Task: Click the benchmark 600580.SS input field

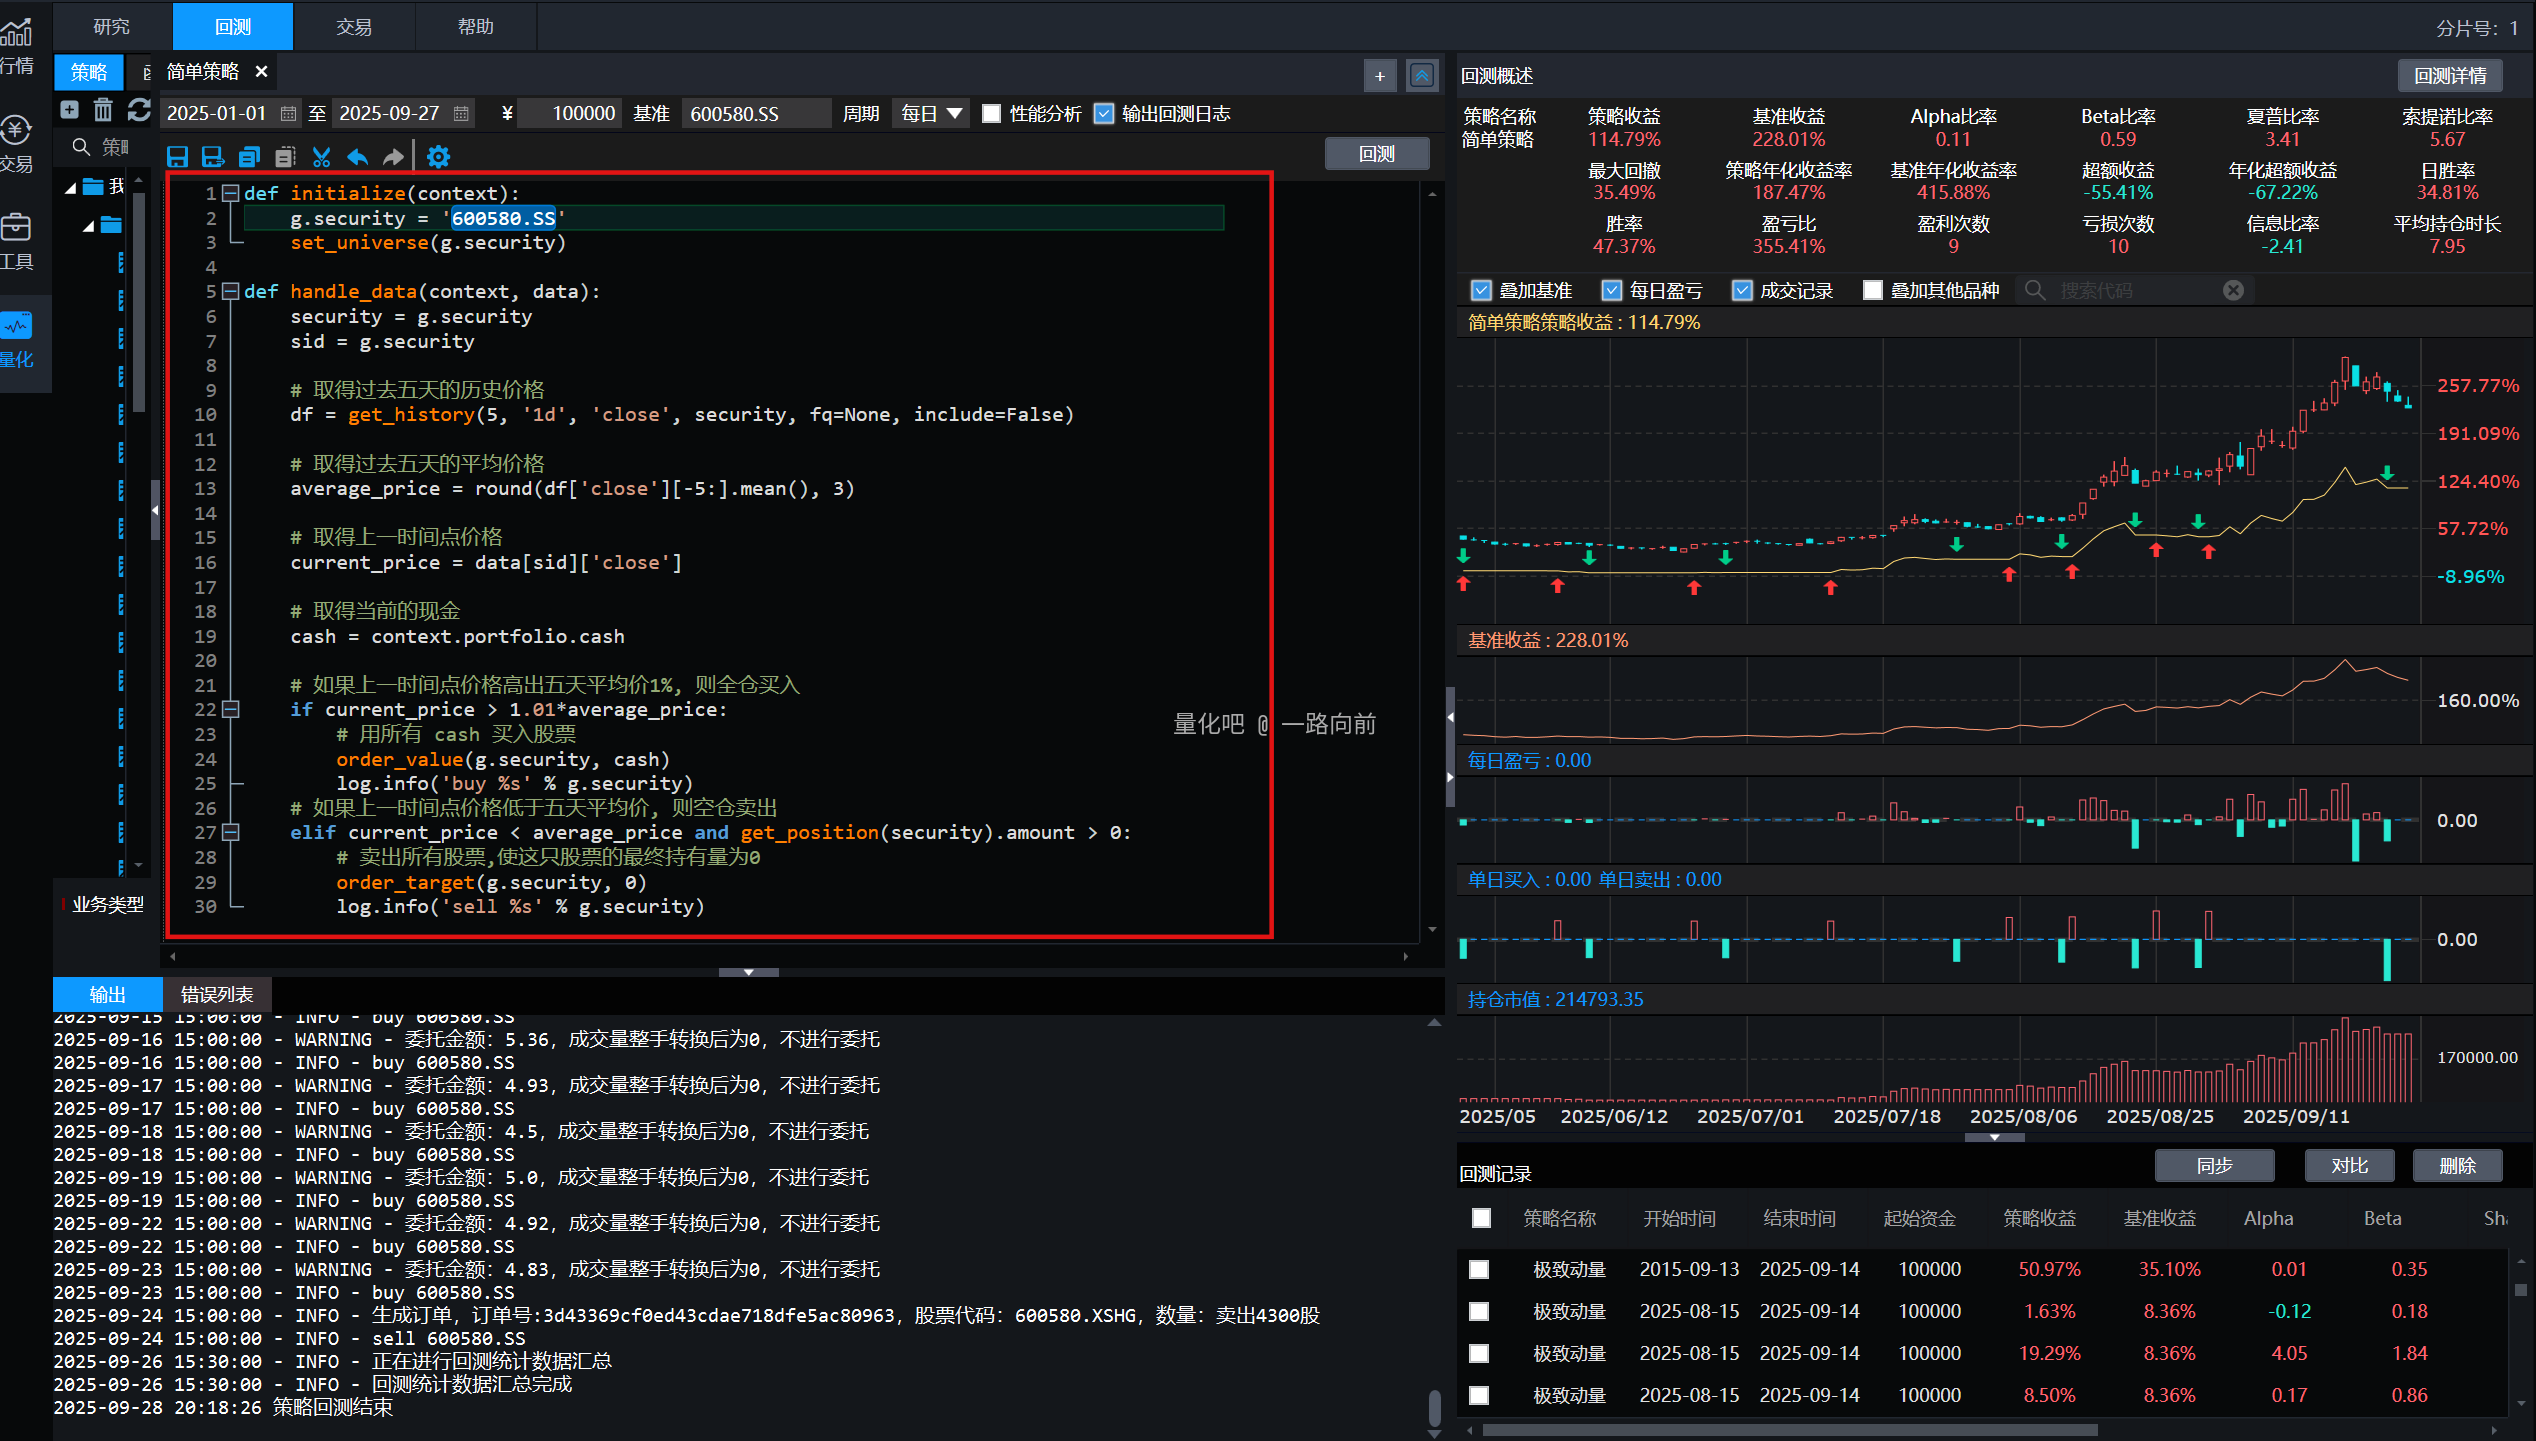Action: coord(755,114)
